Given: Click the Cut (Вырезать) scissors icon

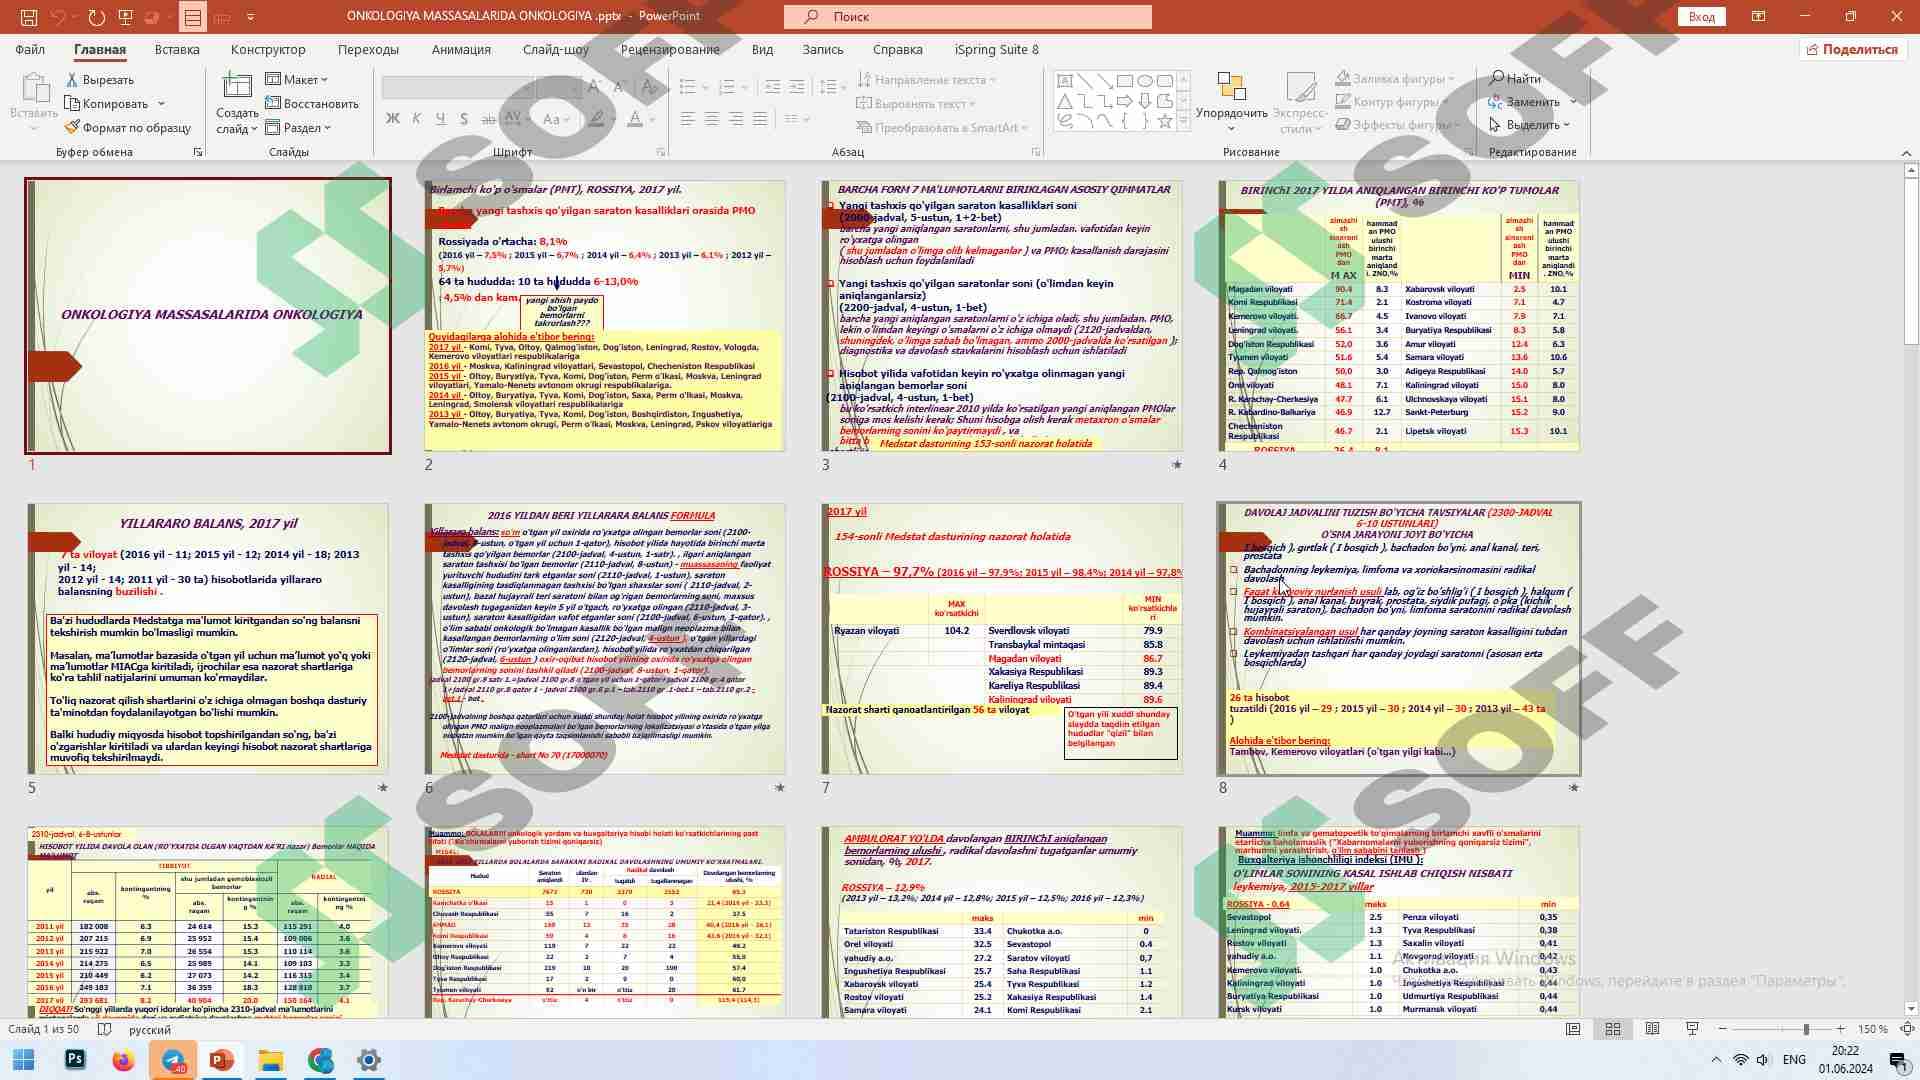Looking at the screenshot, I should [x=72, y=80].
